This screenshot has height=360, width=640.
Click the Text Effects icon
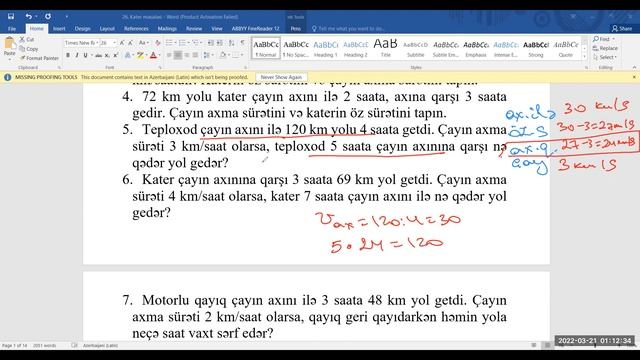128,55
